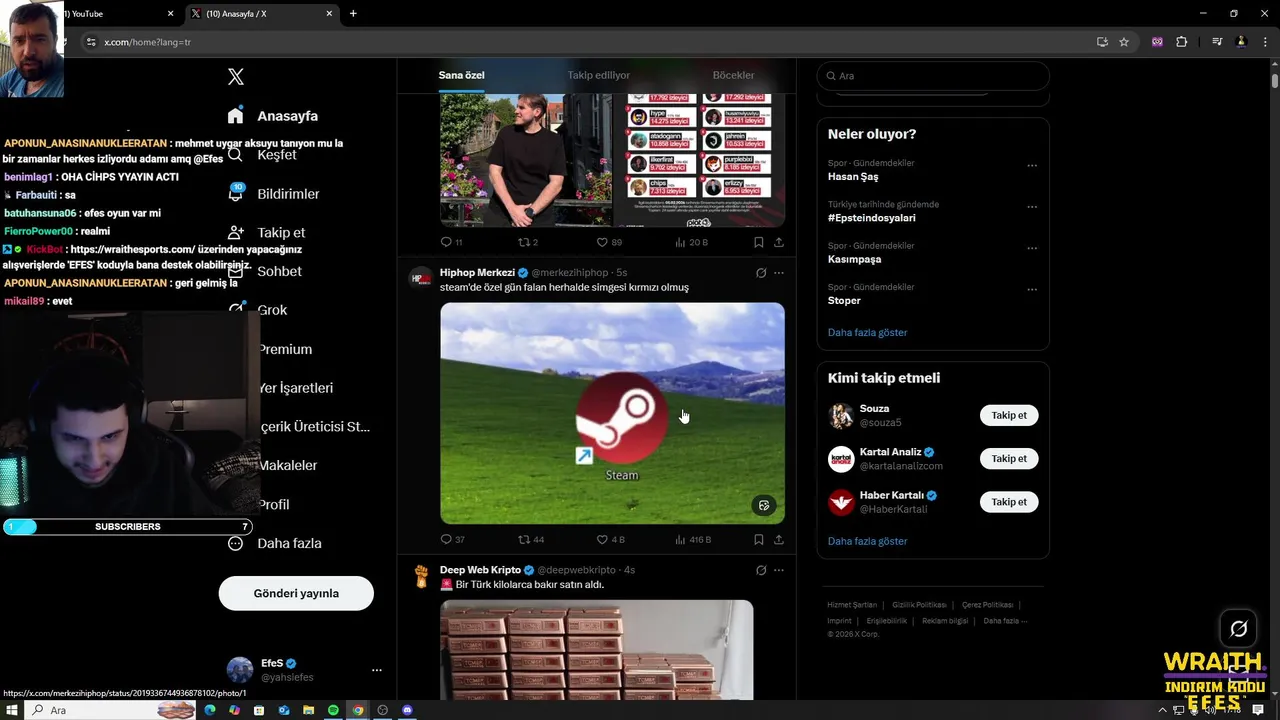Screen dimensions: 1280x720
Task: Click the Chrome address bar URL
Action: pos(147,42)
